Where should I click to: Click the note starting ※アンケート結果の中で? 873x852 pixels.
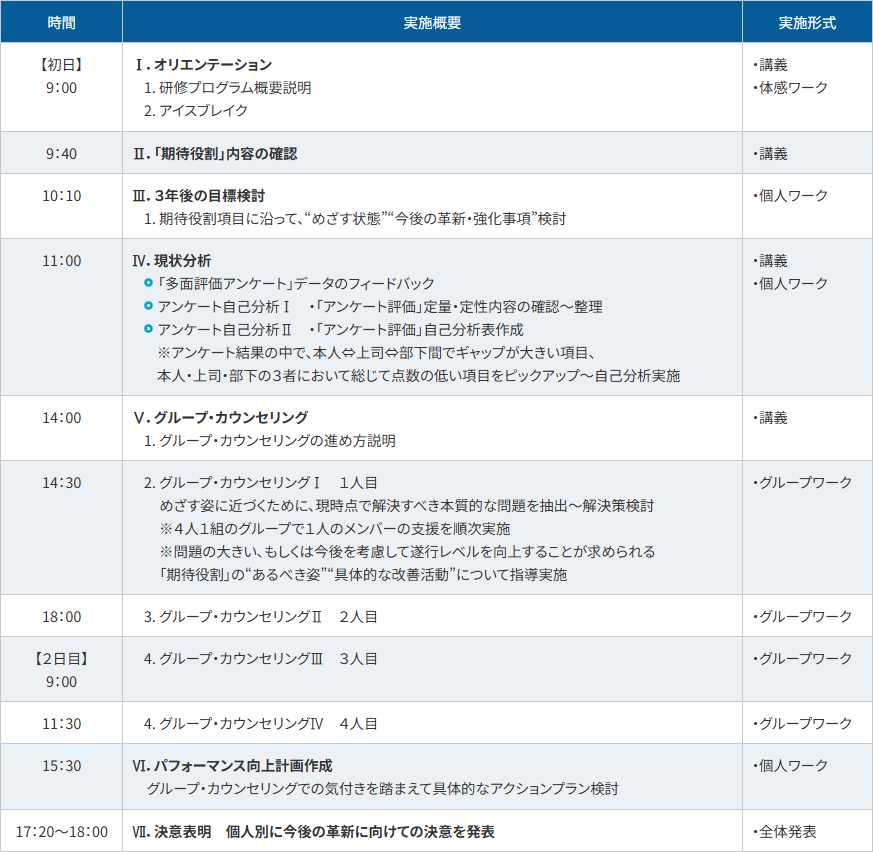coord(376,353)
